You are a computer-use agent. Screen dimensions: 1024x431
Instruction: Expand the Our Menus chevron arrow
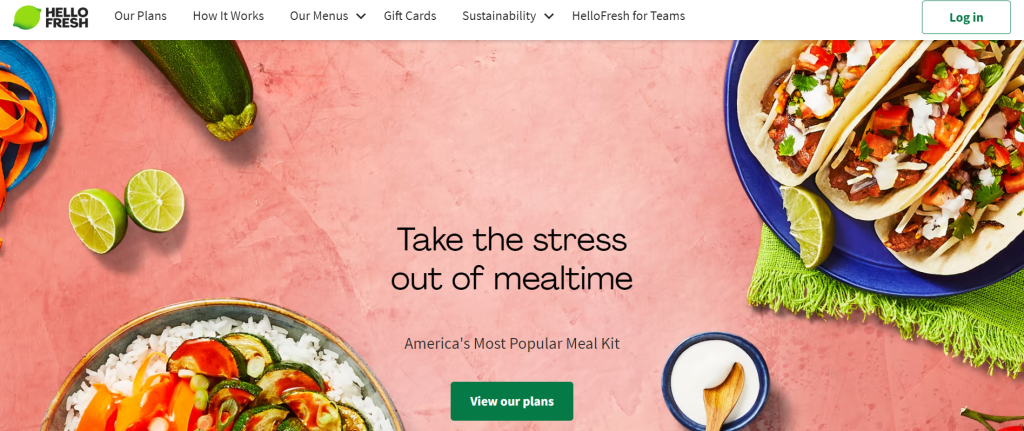361,16
